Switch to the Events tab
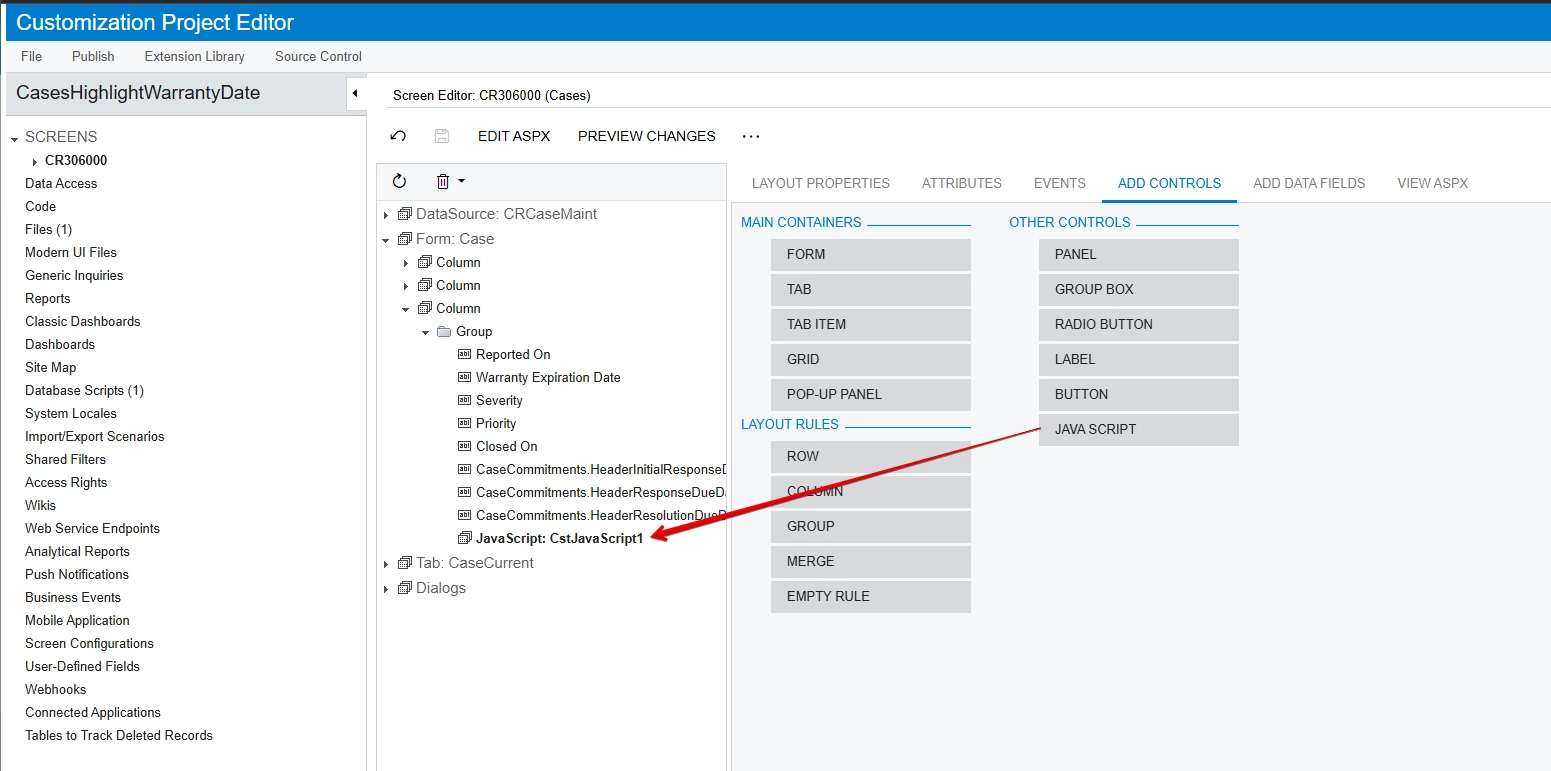Image resolution: width=1551 pixels, height=771 pixels. point(1060,183)
